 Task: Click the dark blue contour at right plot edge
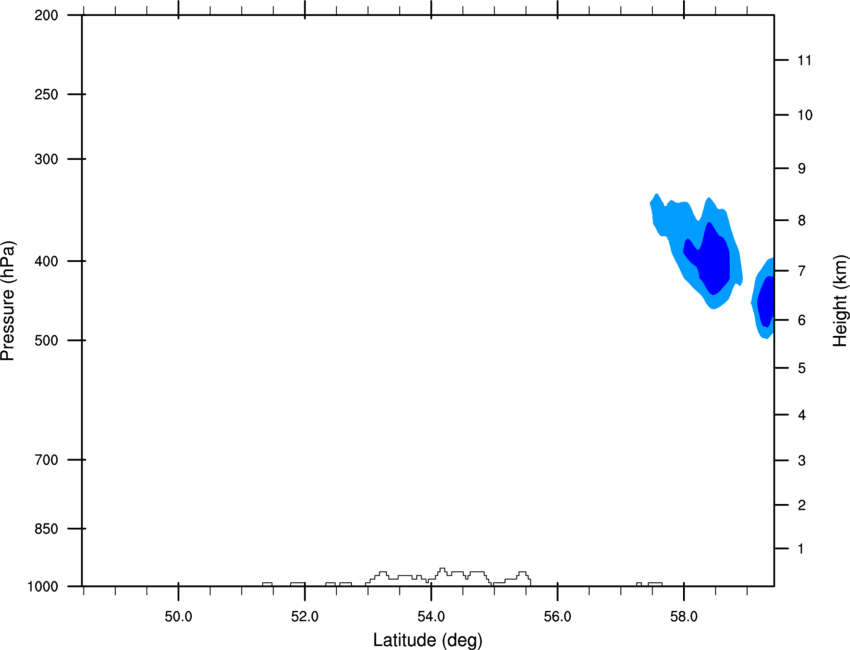tap(766, 301)
